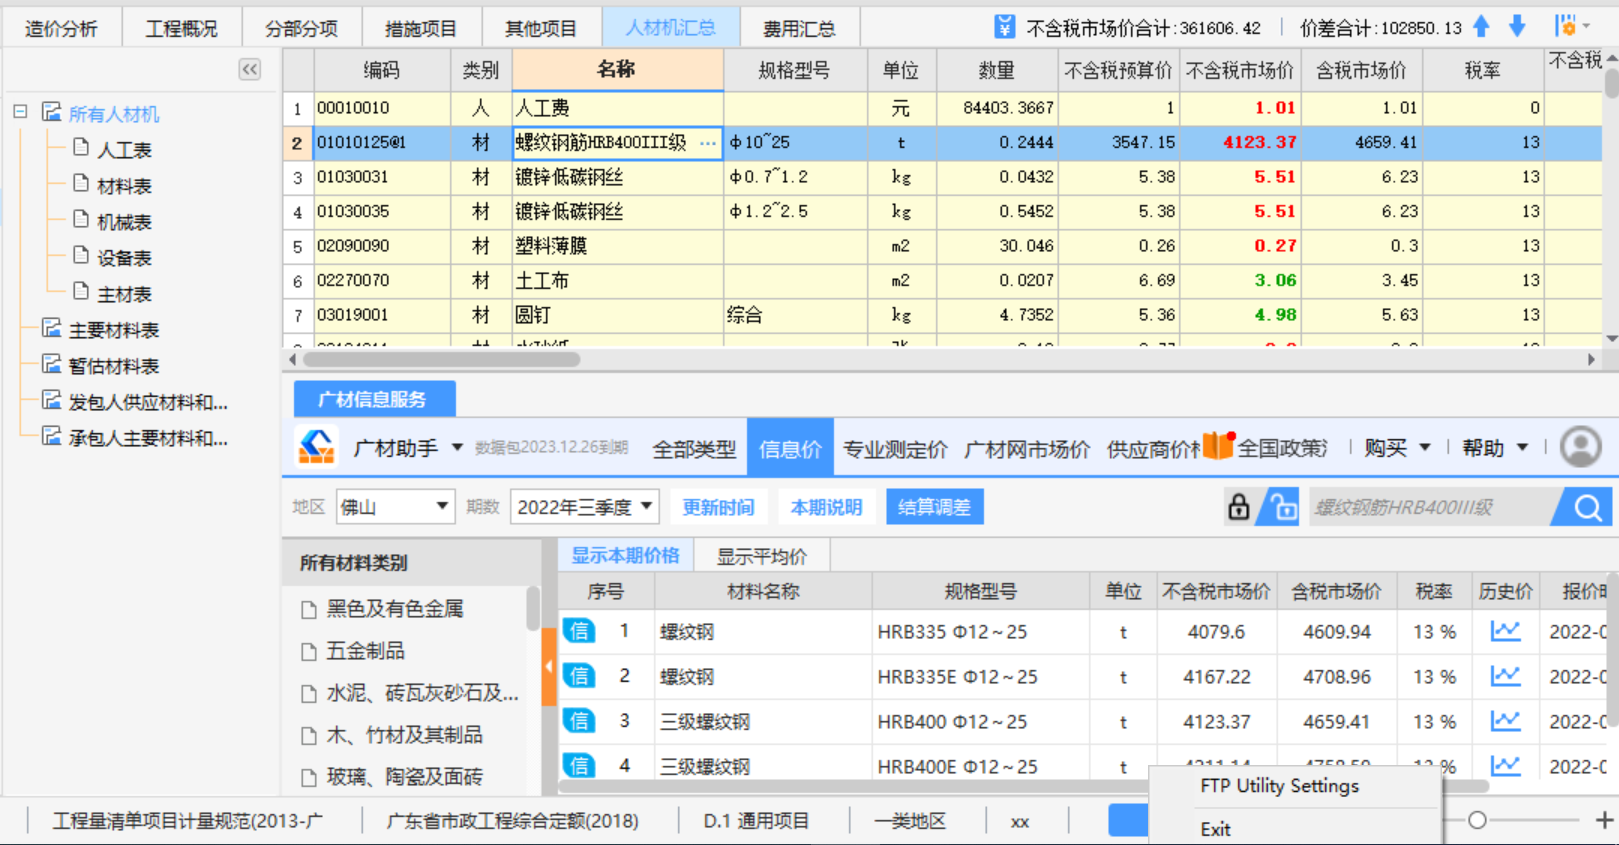Click the blue down arrow icon

point(1517,27)
